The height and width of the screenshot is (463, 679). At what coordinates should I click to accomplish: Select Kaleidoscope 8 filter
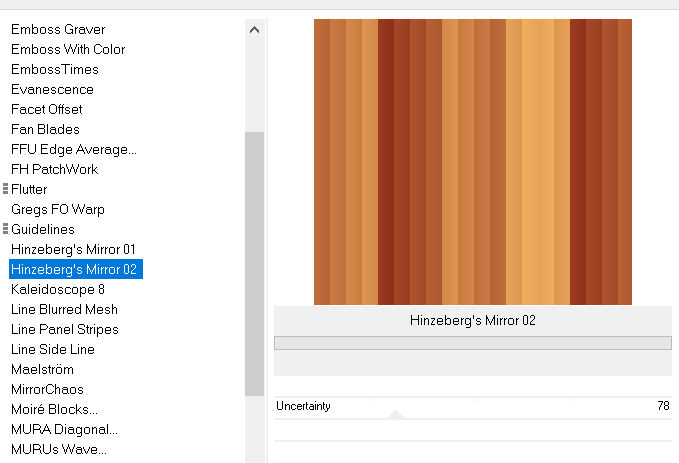pyautogui.click(x=58, y=289)
